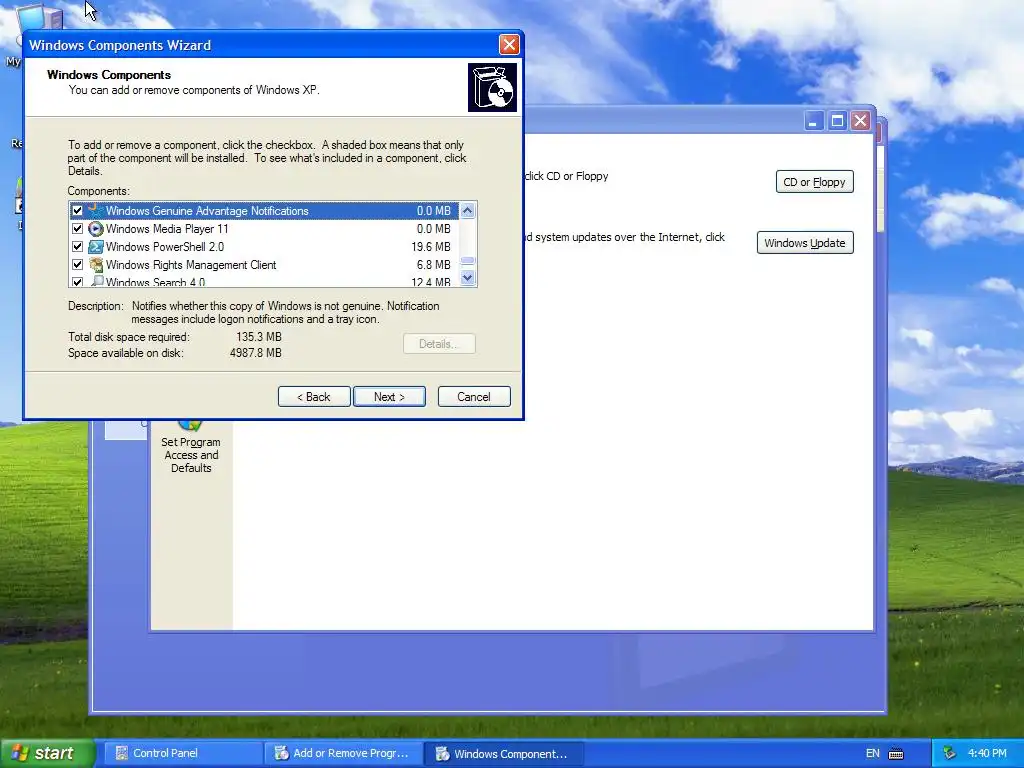This screenshot has width=1024, height=768.
Task: Maximize the Add or Remove Programs window
Action: pos(837,121)
